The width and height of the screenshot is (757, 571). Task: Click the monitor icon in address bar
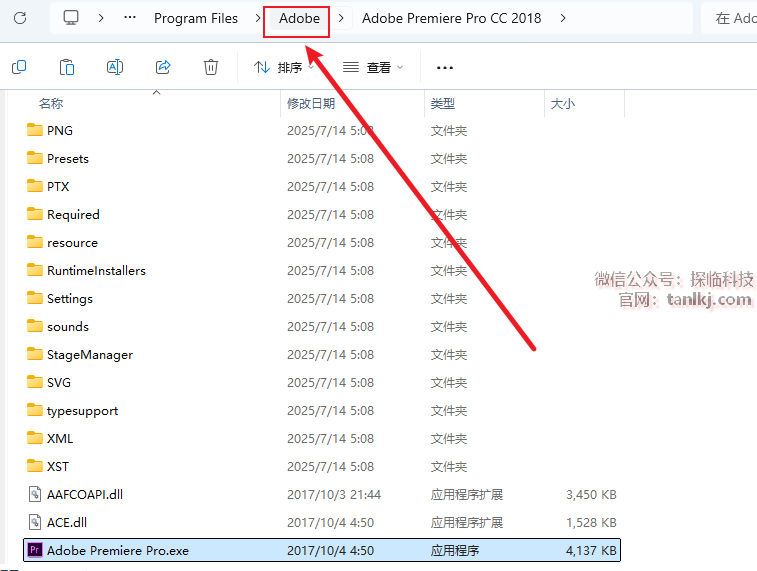click(x=71, y=18)
